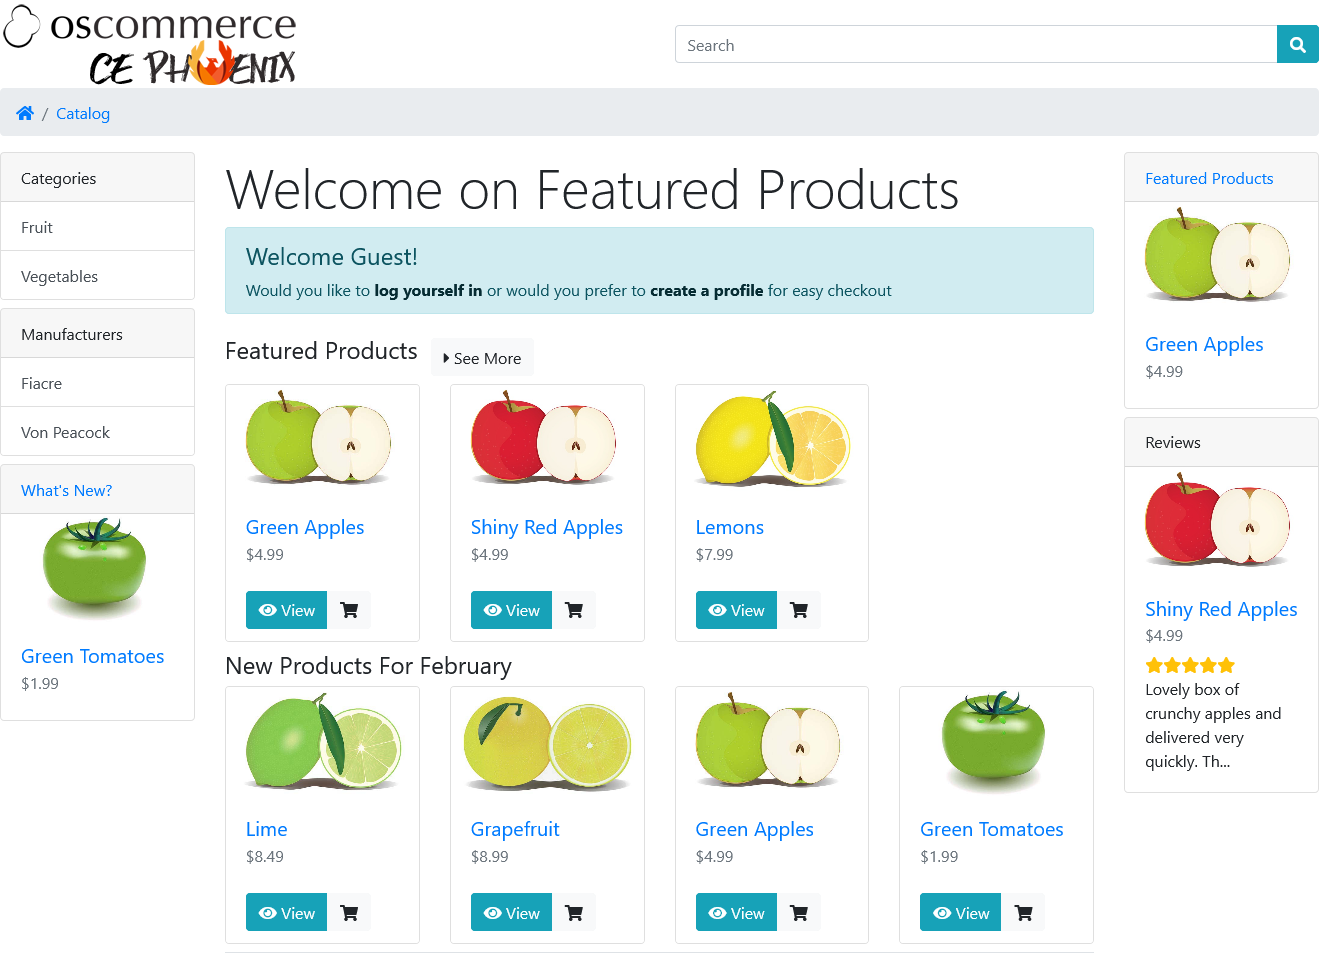
Task: Click the search magnifier icon button
Action: tap(1297, 45)
